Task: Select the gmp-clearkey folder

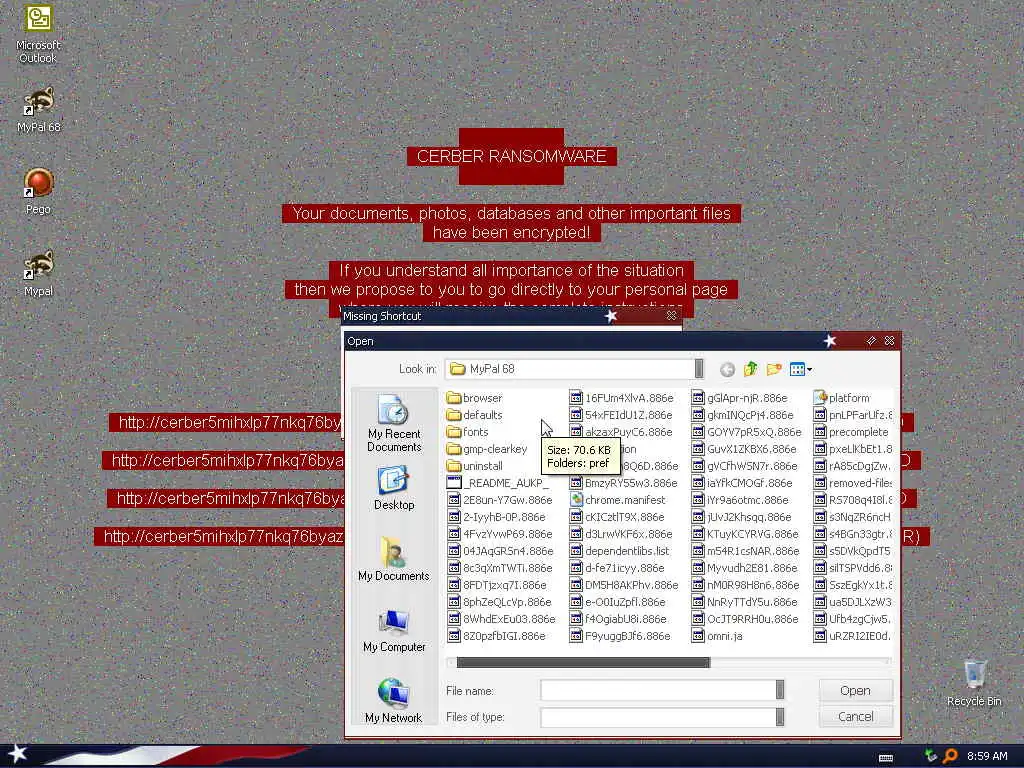Action: coord(487,449)
